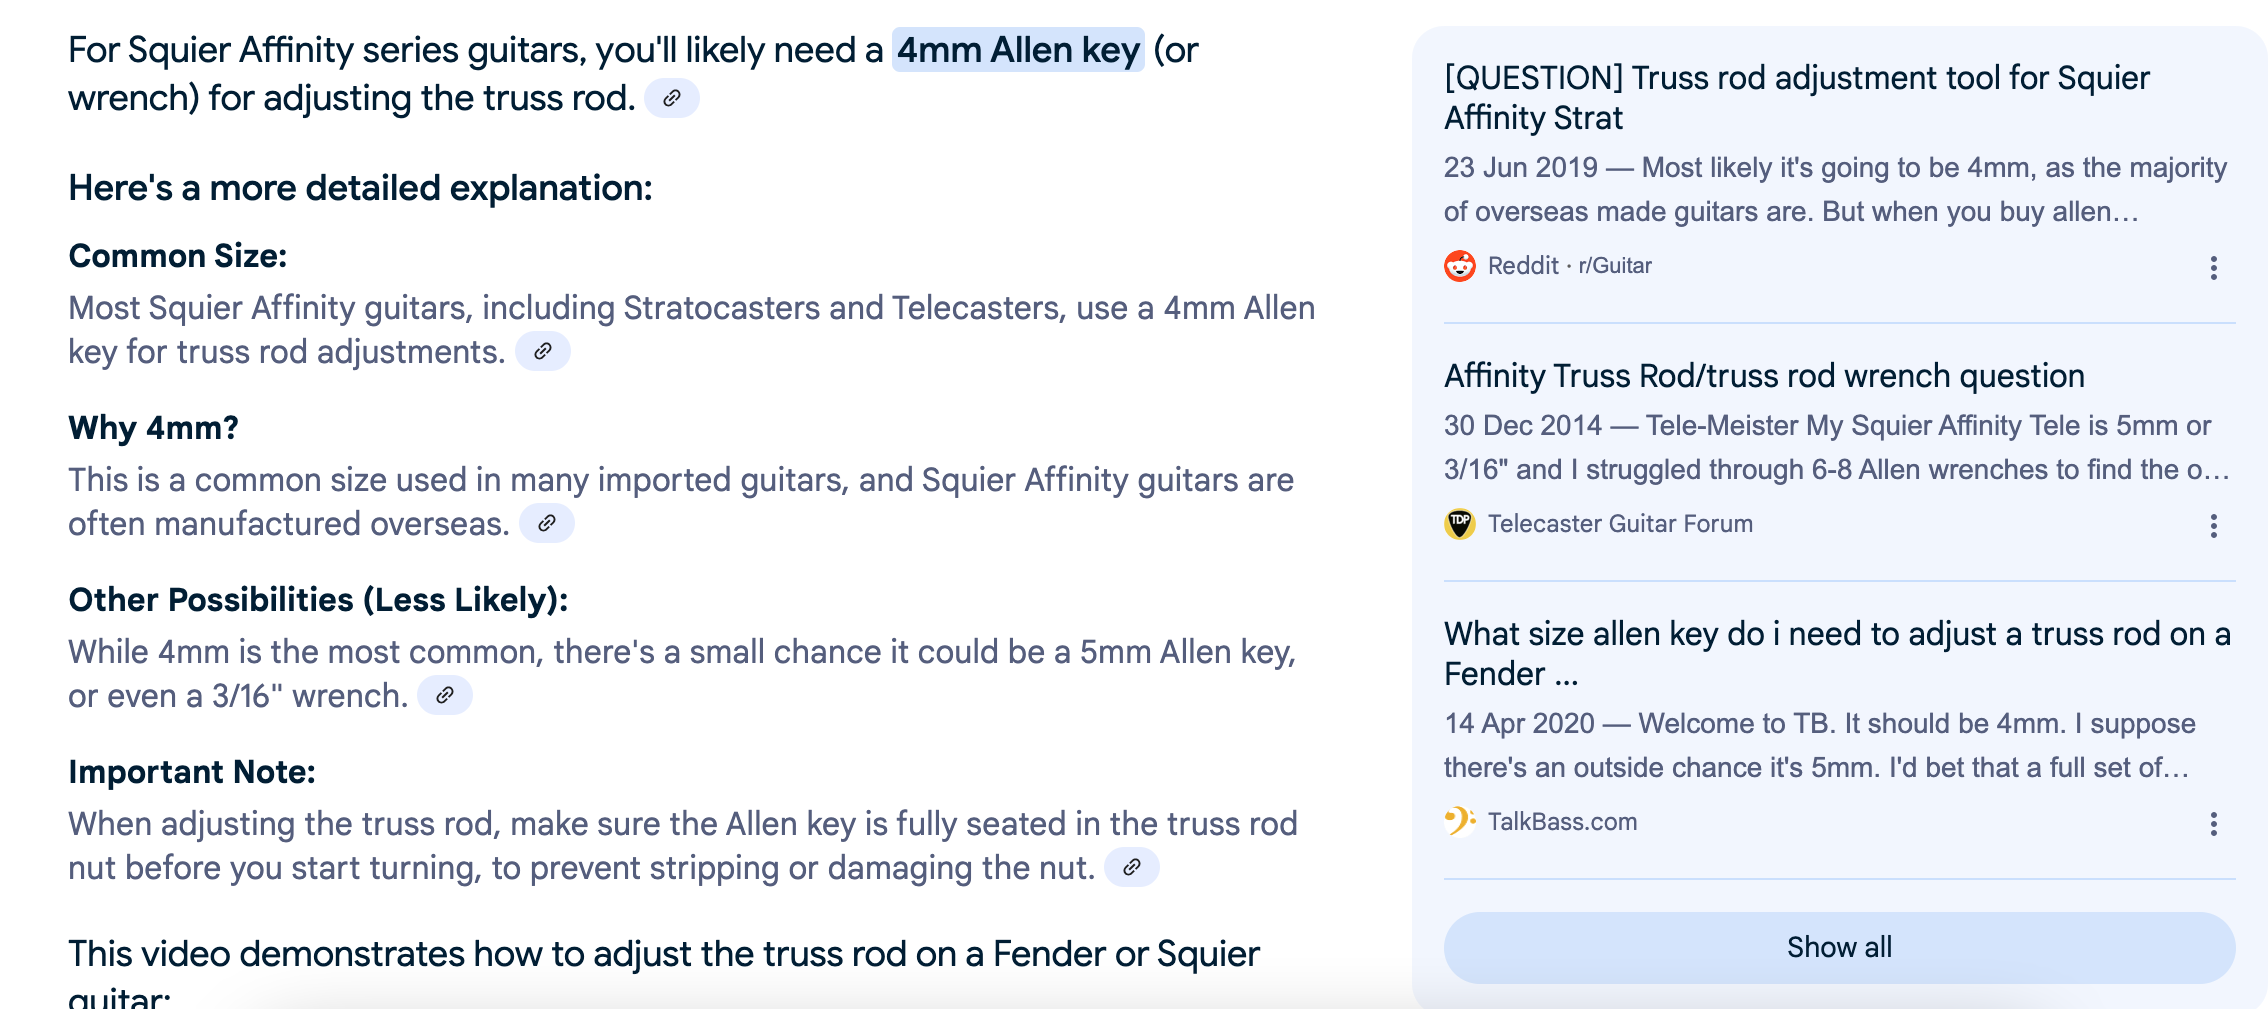Open three-dot menu for Telecaster Guitar Forum result
This screenshot has width=2268, height=1009.
pyautogui.click(x=2213, y=525)
